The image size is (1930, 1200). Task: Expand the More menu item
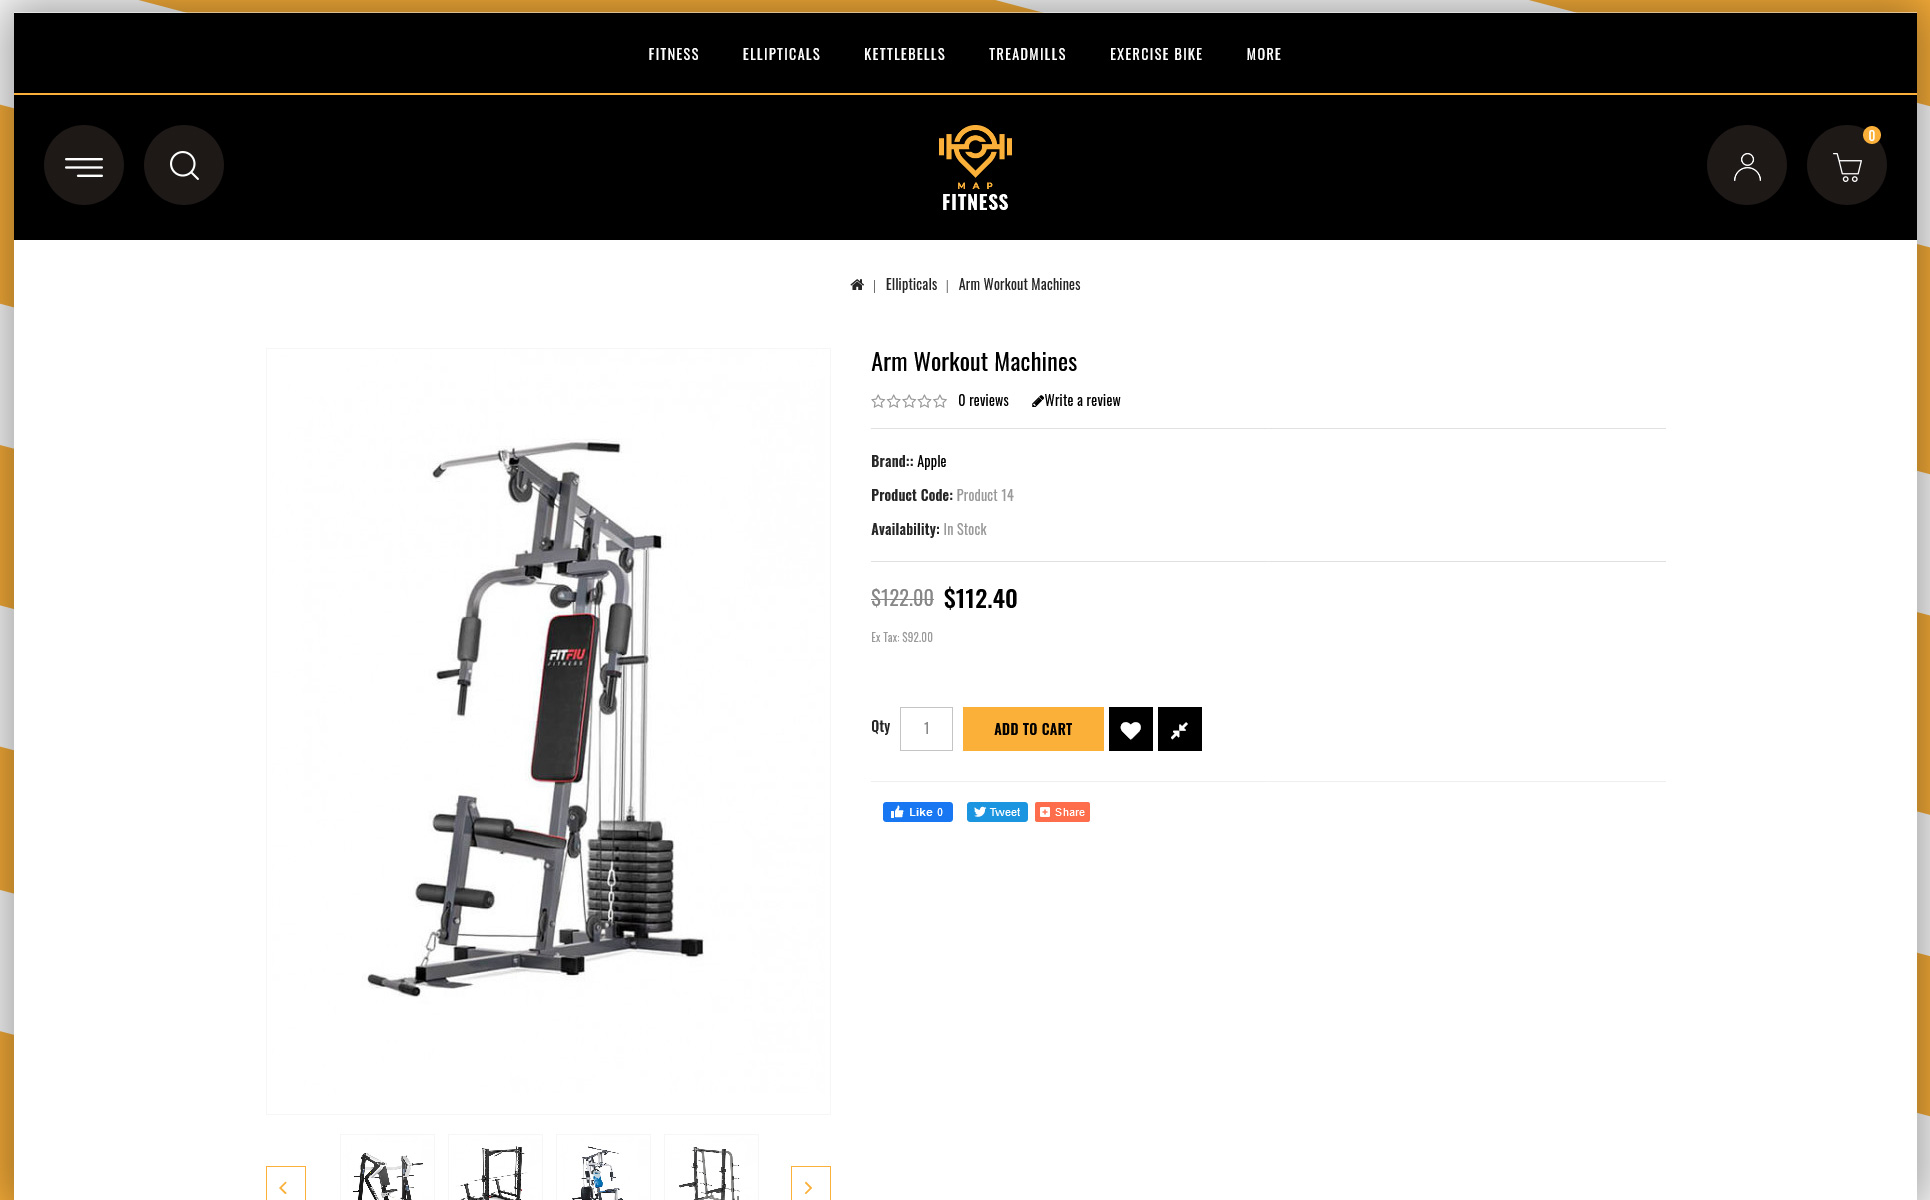coord(1264,54)
